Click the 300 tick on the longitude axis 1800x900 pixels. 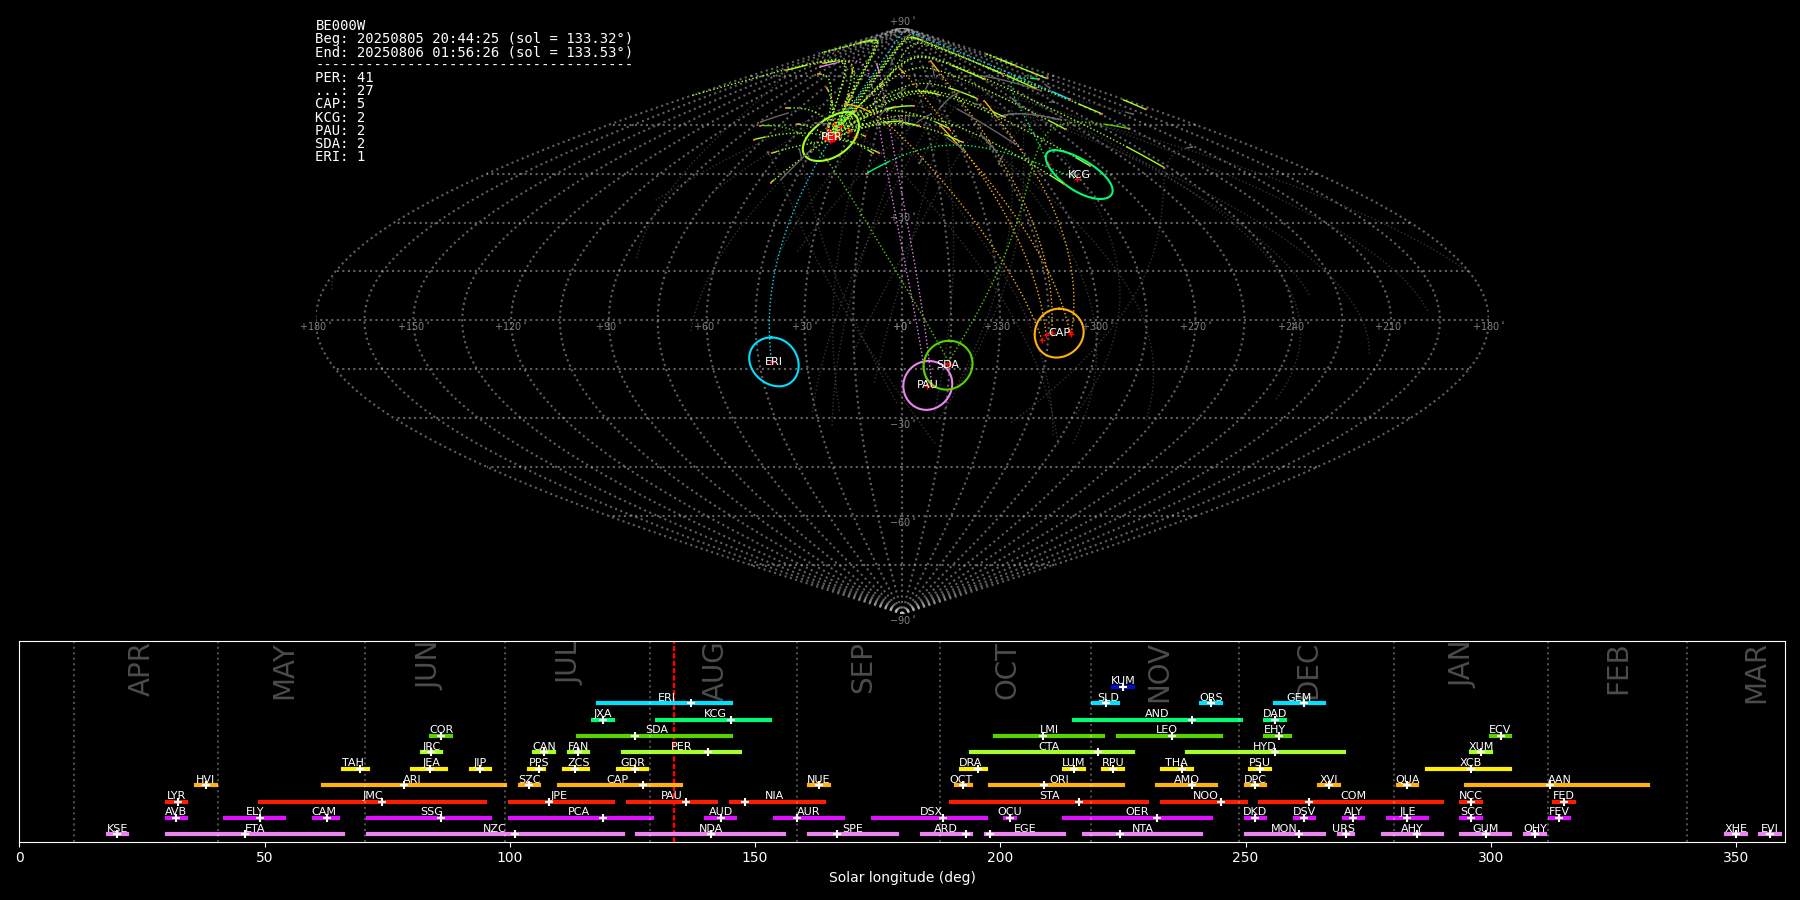[1490, 858]
